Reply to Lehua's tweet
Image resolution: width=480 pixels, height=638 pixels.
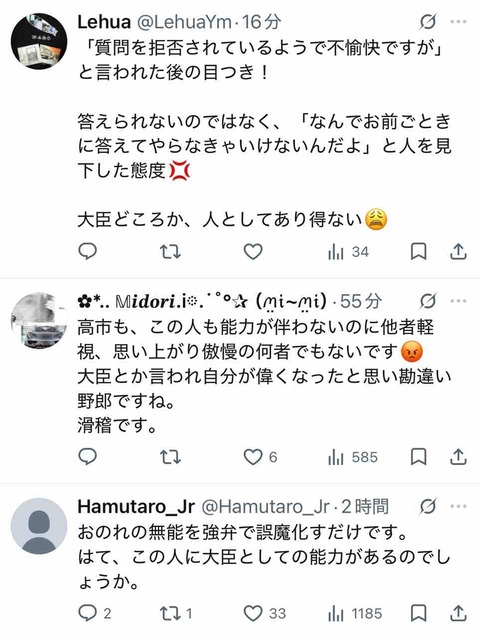(87, 252)
